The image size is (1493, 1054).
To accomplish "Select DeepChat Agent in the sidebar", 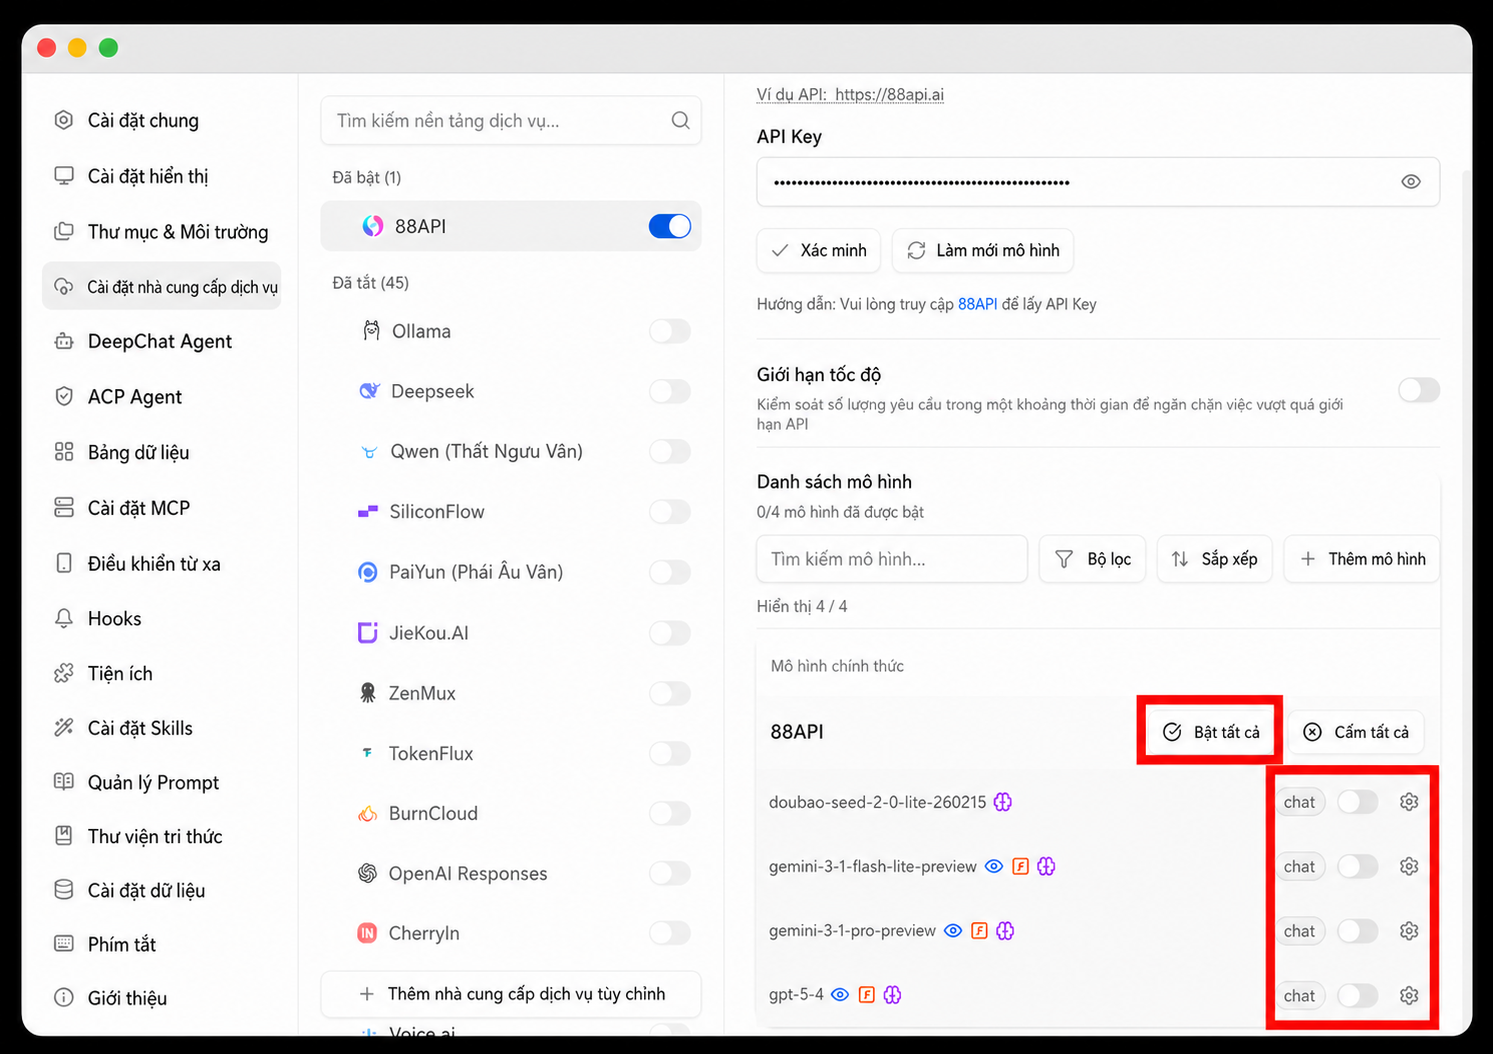I will 161,342.
